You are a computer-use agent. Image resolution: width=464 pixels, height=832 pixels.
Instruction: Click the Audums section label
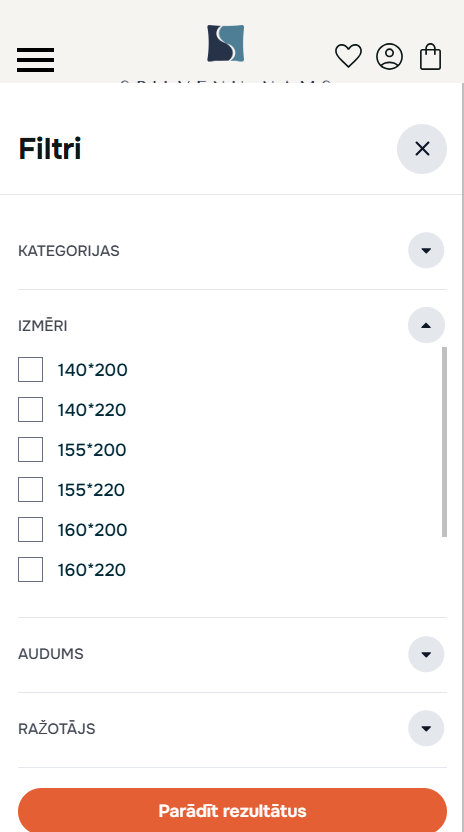(51, 654)
